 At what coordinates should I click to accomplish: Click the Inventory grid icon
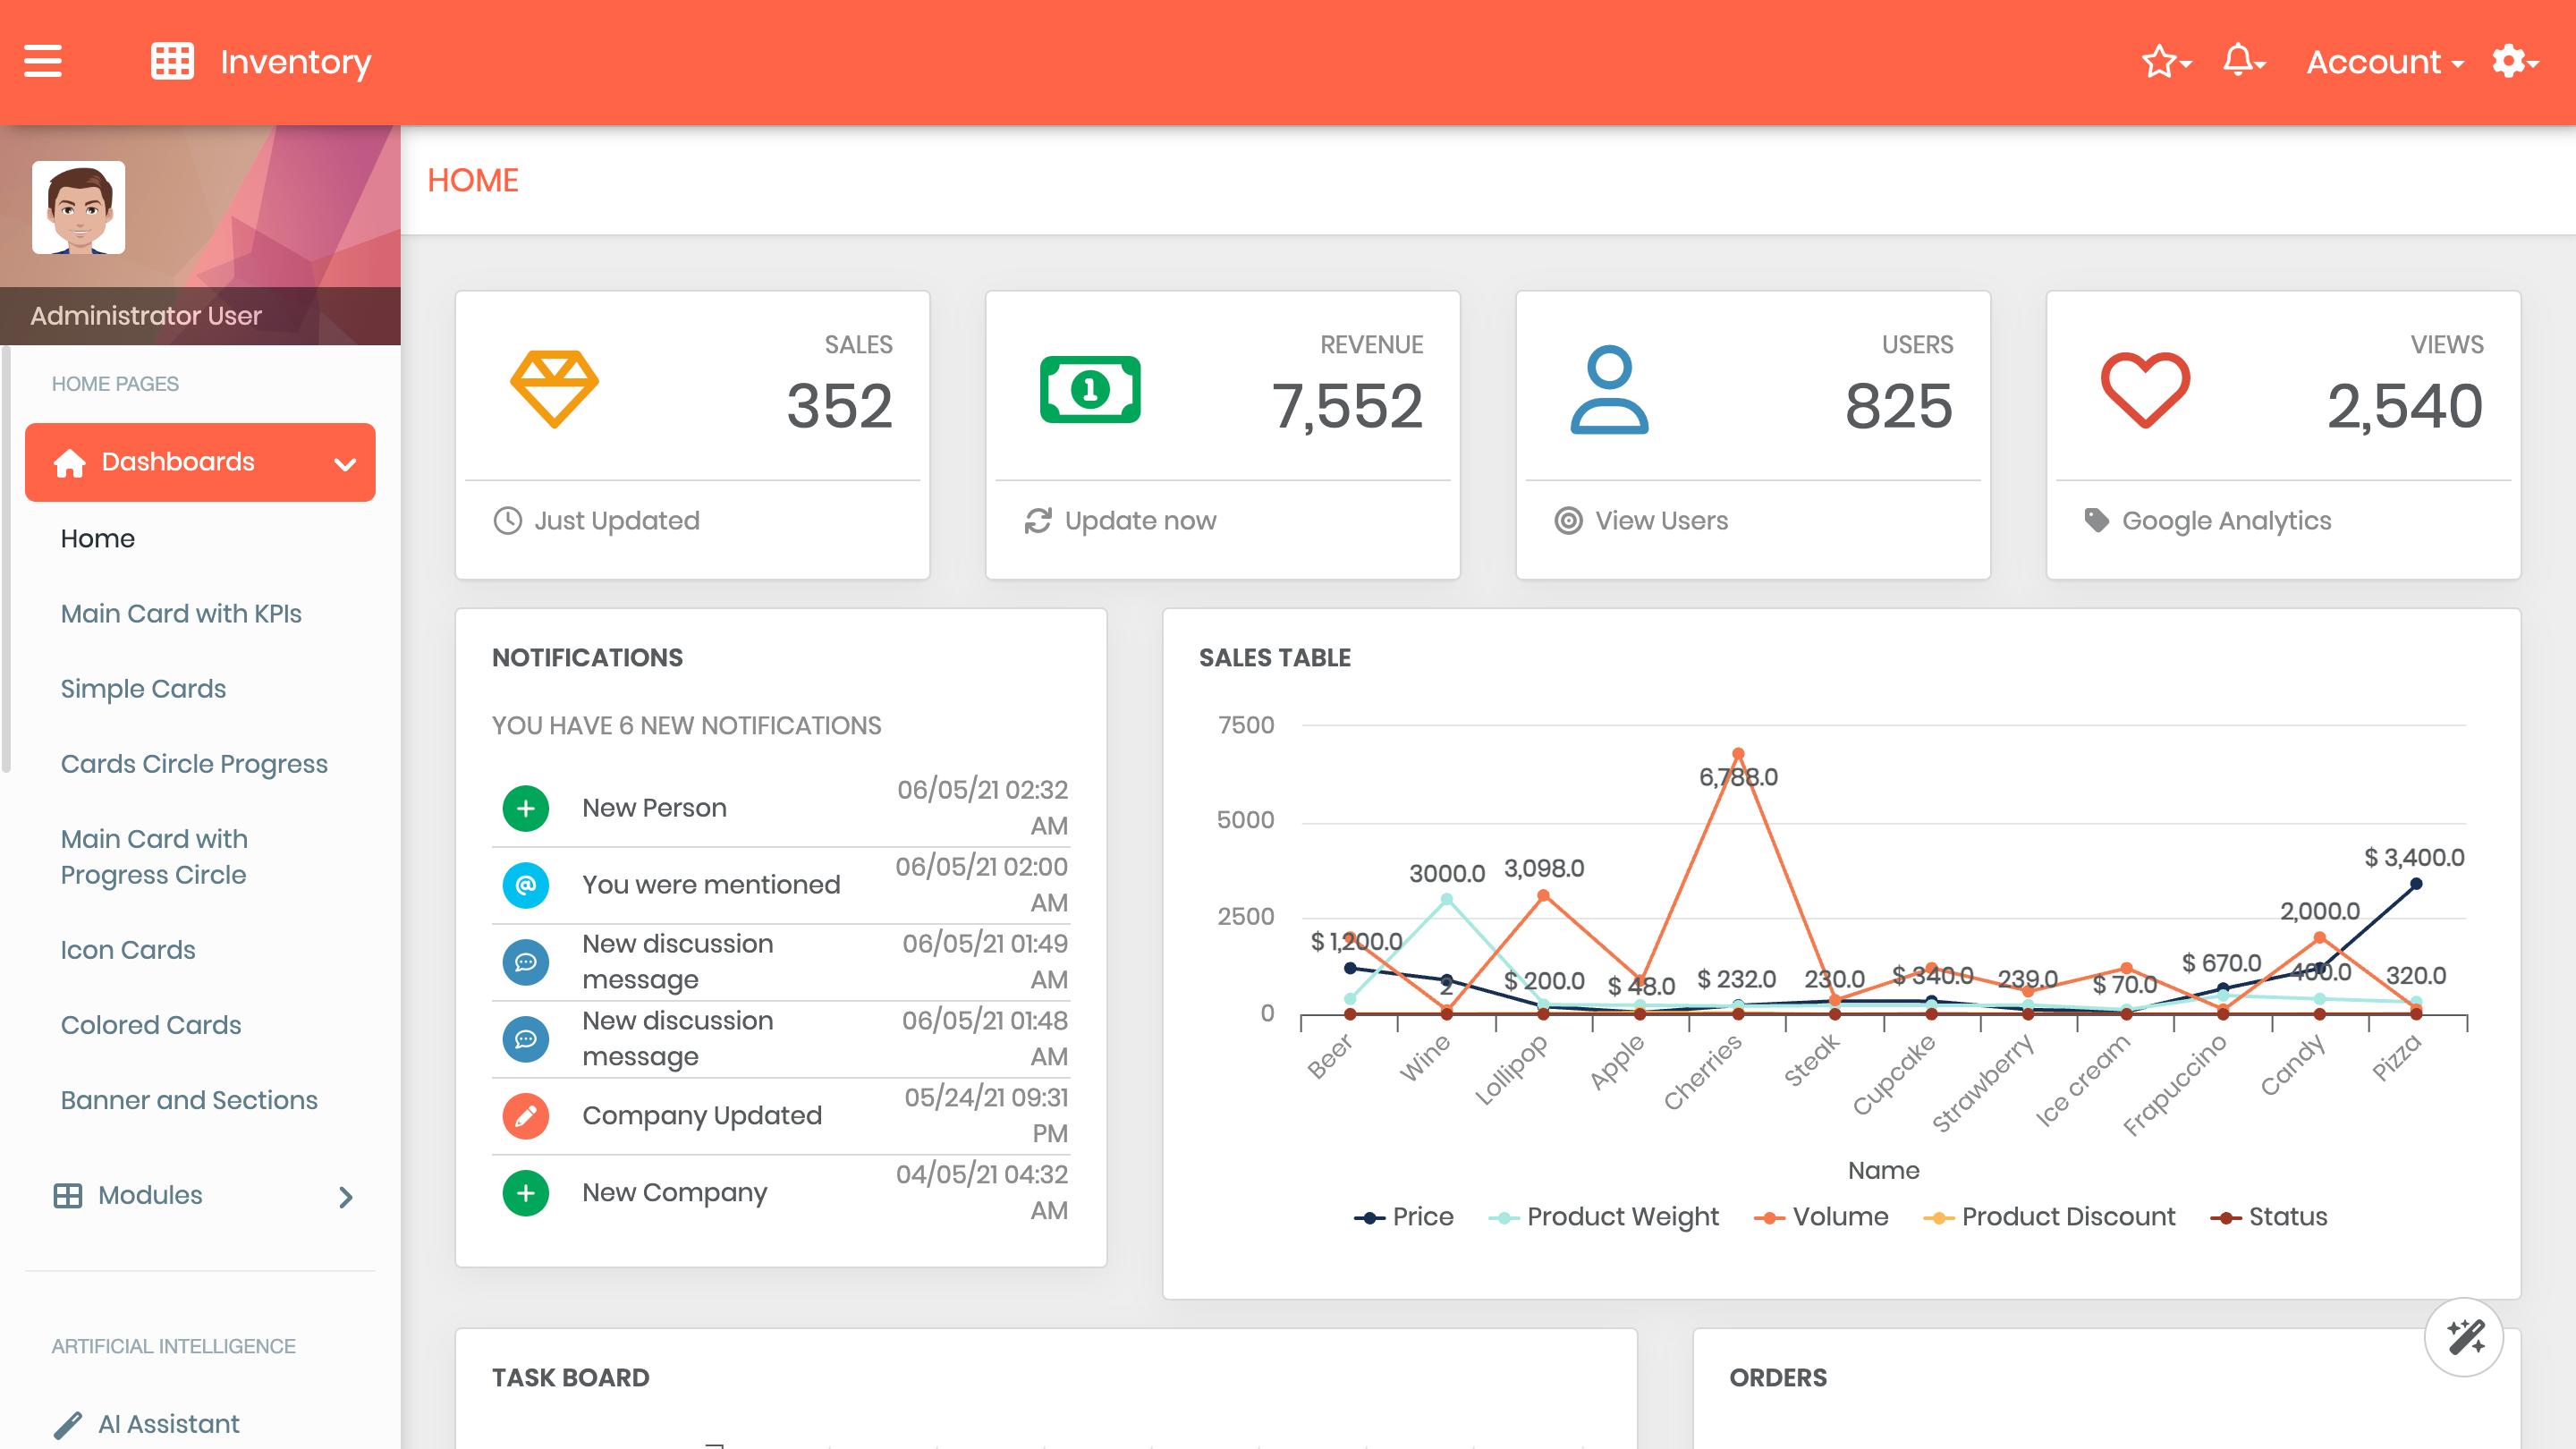pyautogui.click(x=172, y=61)
